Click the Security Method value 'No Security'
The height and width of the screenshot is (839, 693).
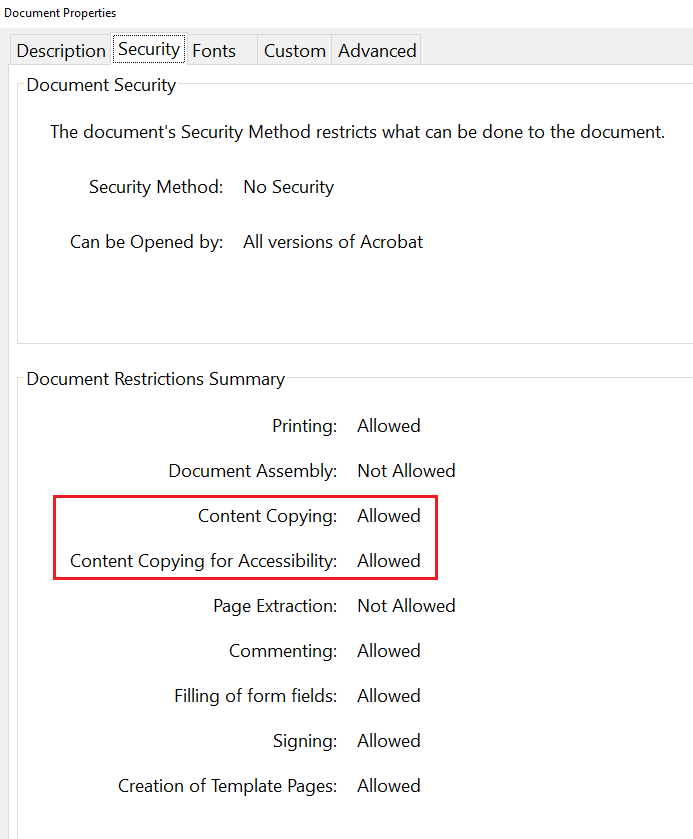(288, 187)
